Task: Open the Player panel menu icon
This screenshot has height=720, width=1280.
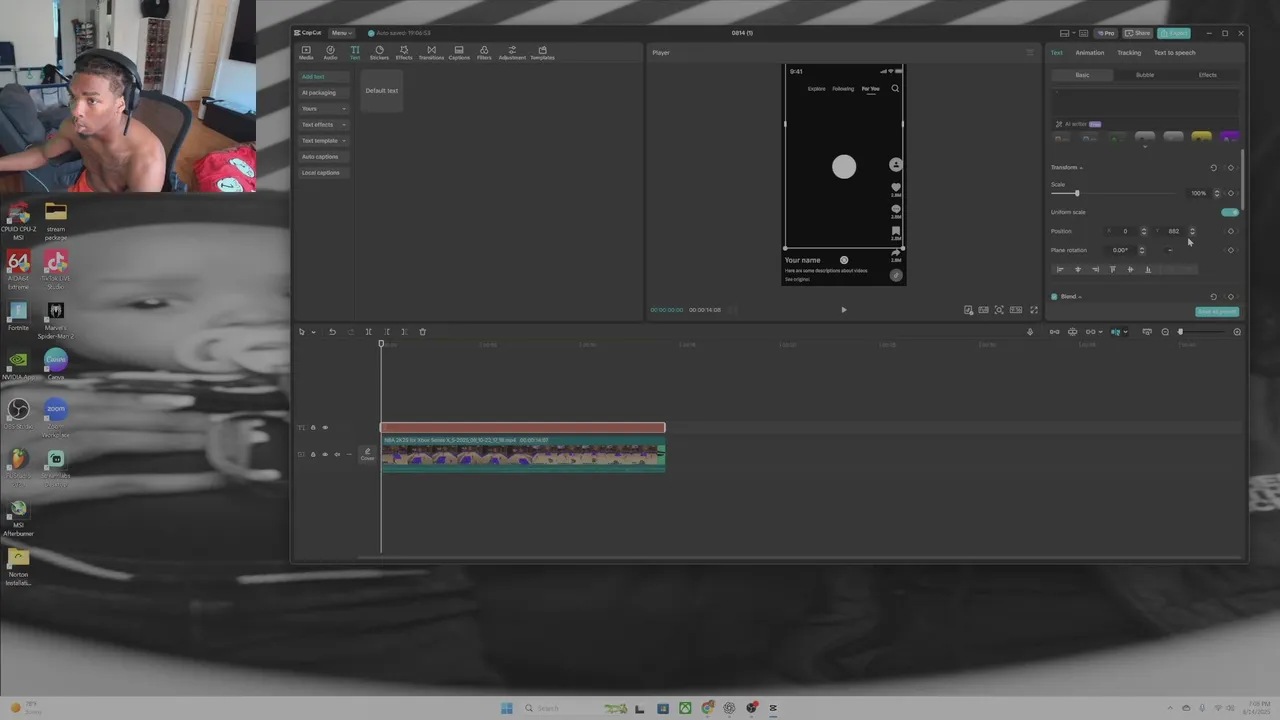Action: point(1030,52)
